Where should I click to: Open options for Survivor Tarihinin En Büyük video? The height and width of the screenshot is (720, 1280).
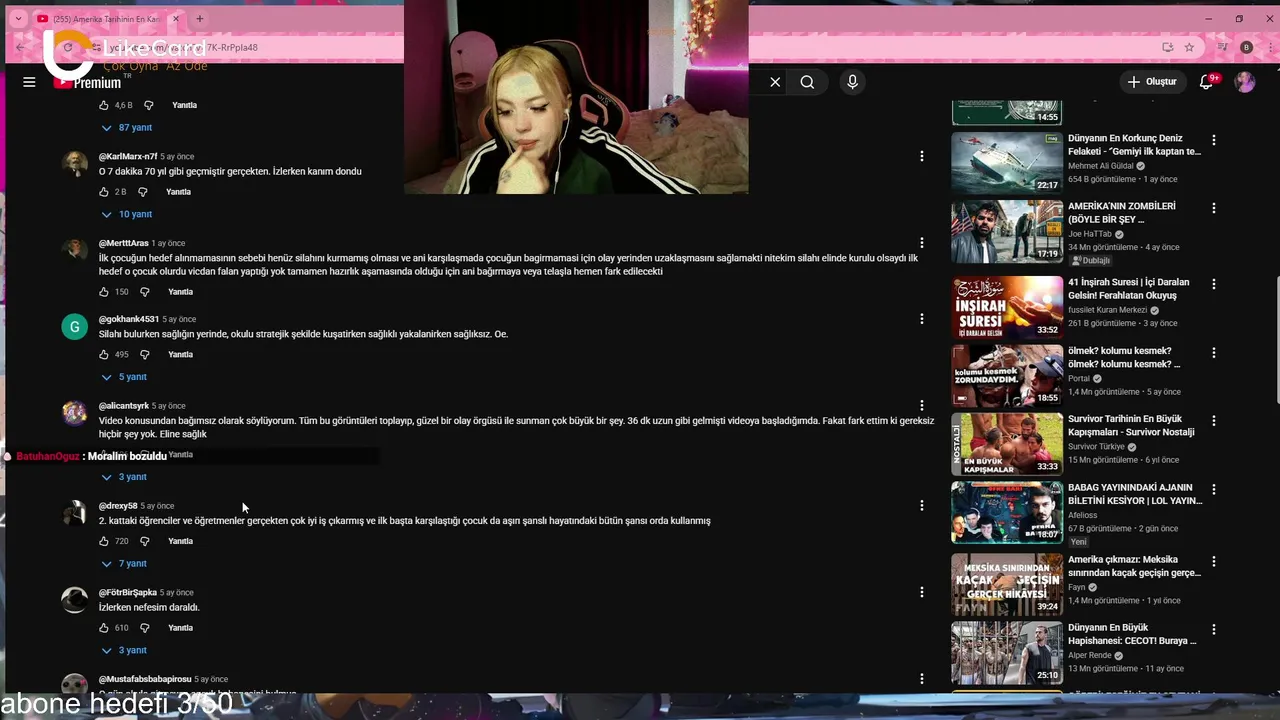point(1214,421)
